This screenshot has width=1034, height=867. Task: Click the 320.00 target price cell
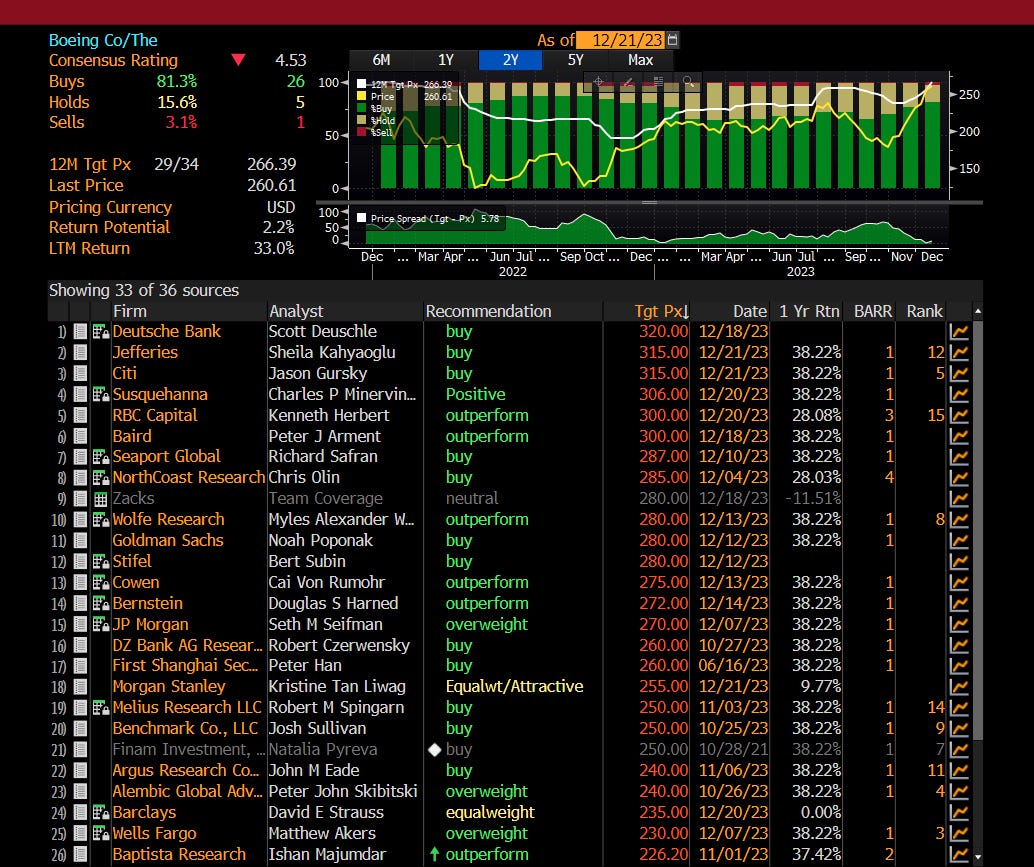663,332
